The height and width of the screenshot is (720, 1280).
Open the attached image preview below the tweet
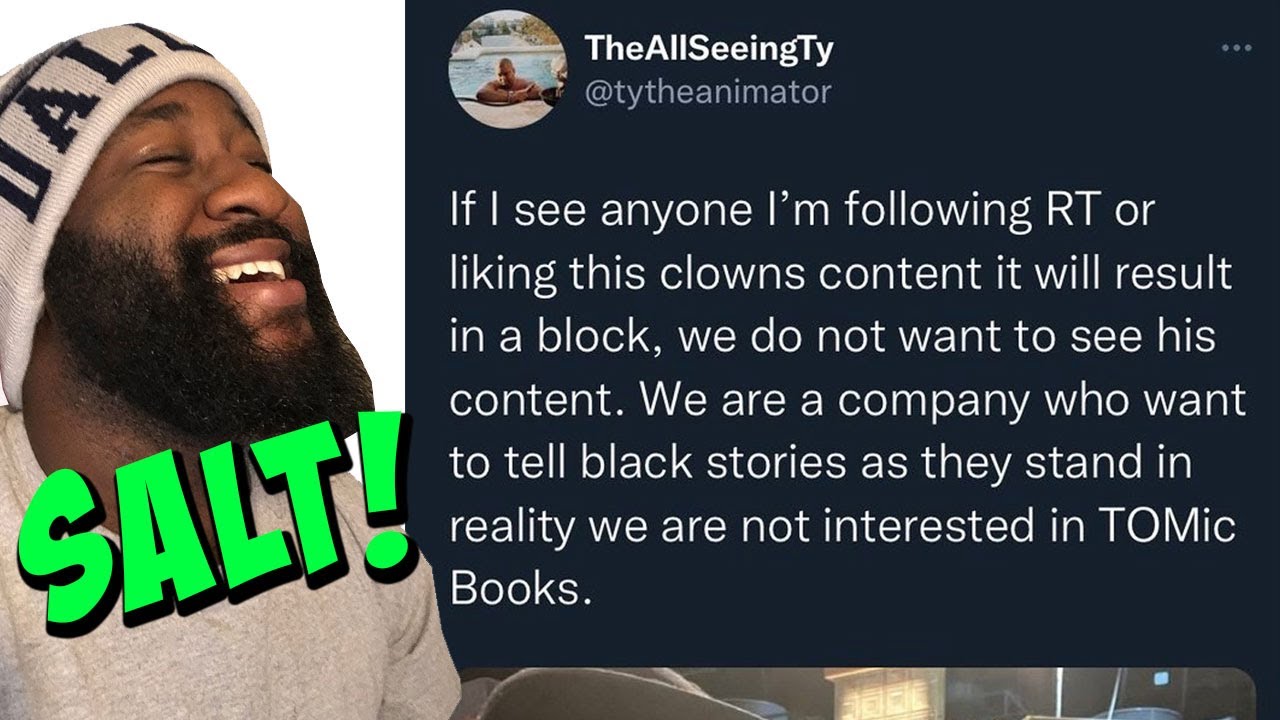pyautogui.click(x=858, y=694)
